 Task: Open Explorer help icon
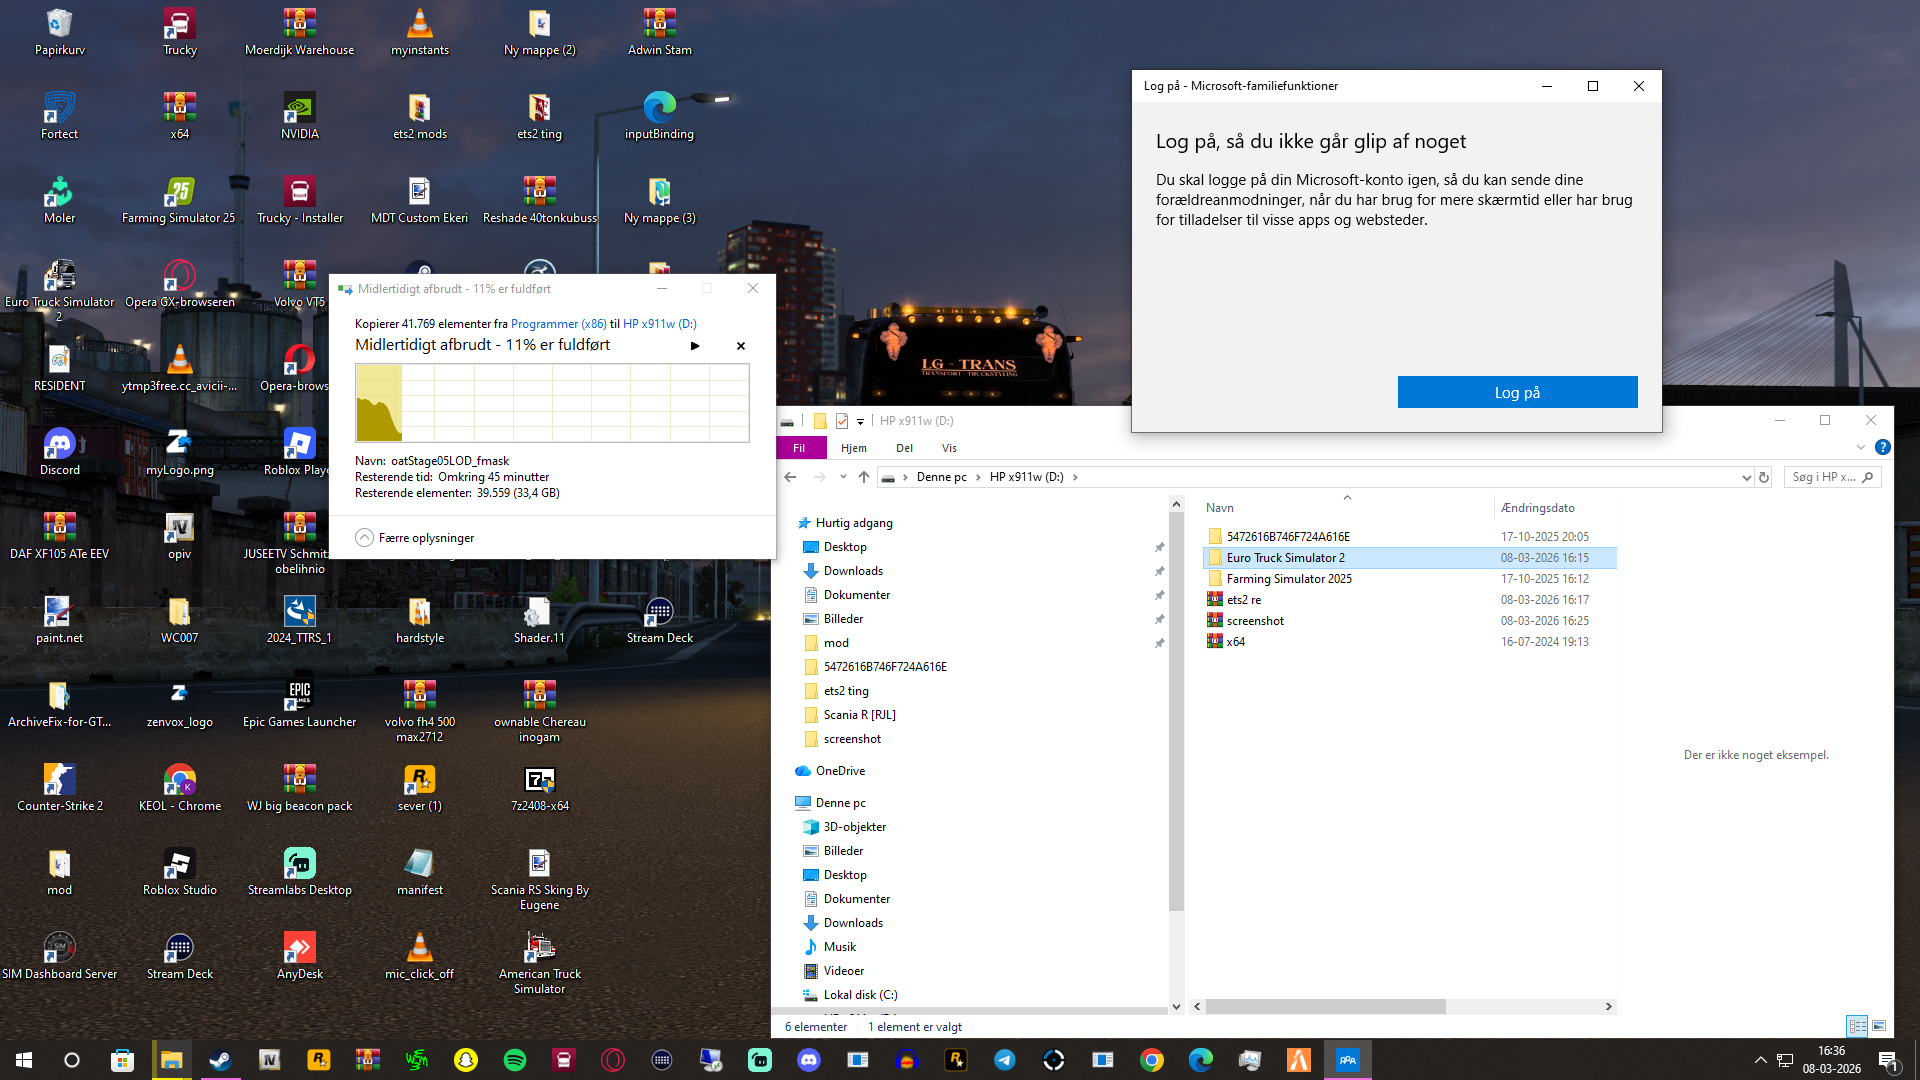[1882, 448]
